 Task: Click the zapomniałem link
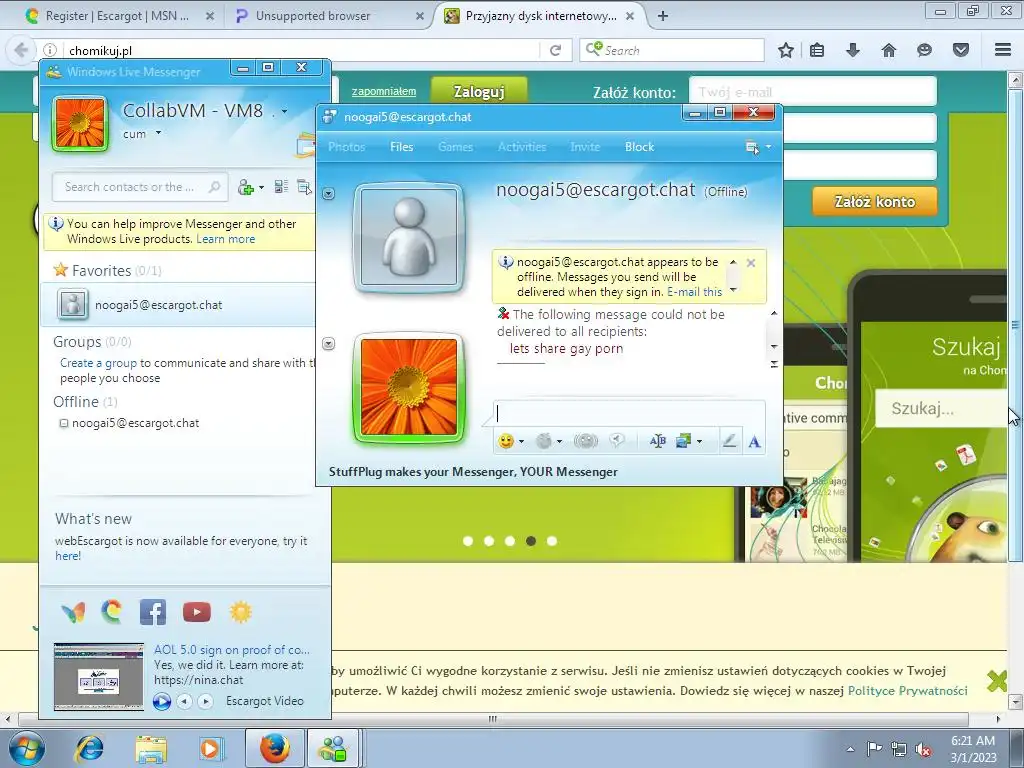coord(384,91)
